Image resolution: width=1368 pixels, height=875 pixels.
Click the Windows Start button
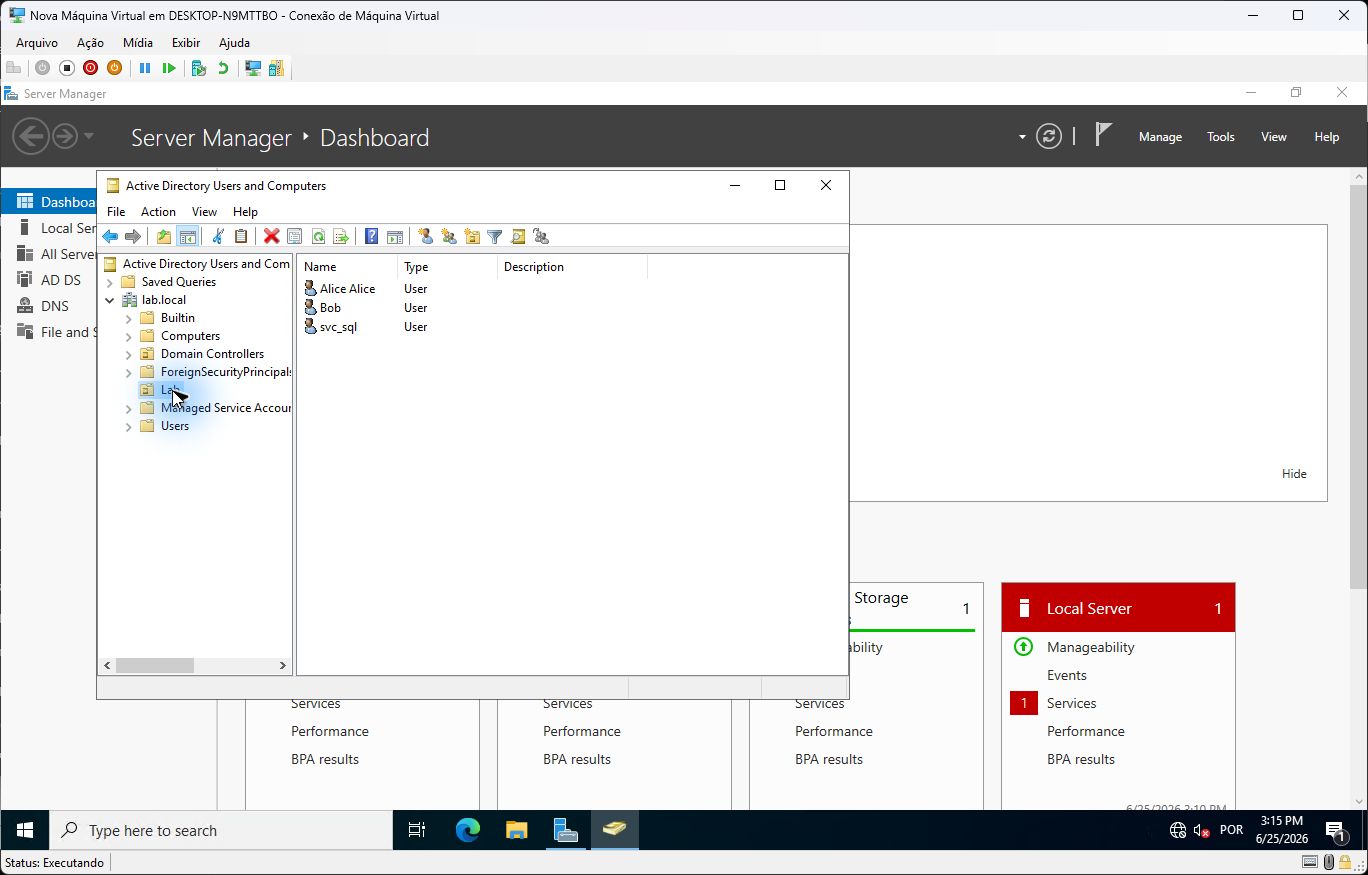[x=25, y=830]
